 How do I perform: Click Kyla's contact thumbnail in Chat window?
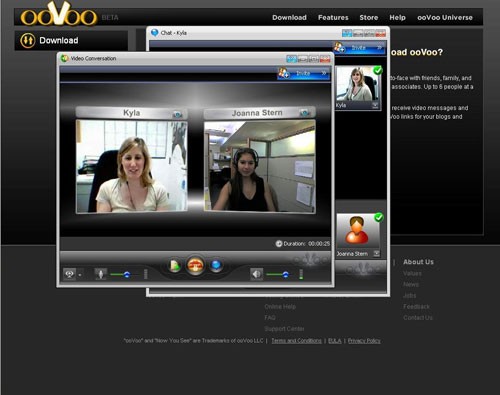click(357, 84)
